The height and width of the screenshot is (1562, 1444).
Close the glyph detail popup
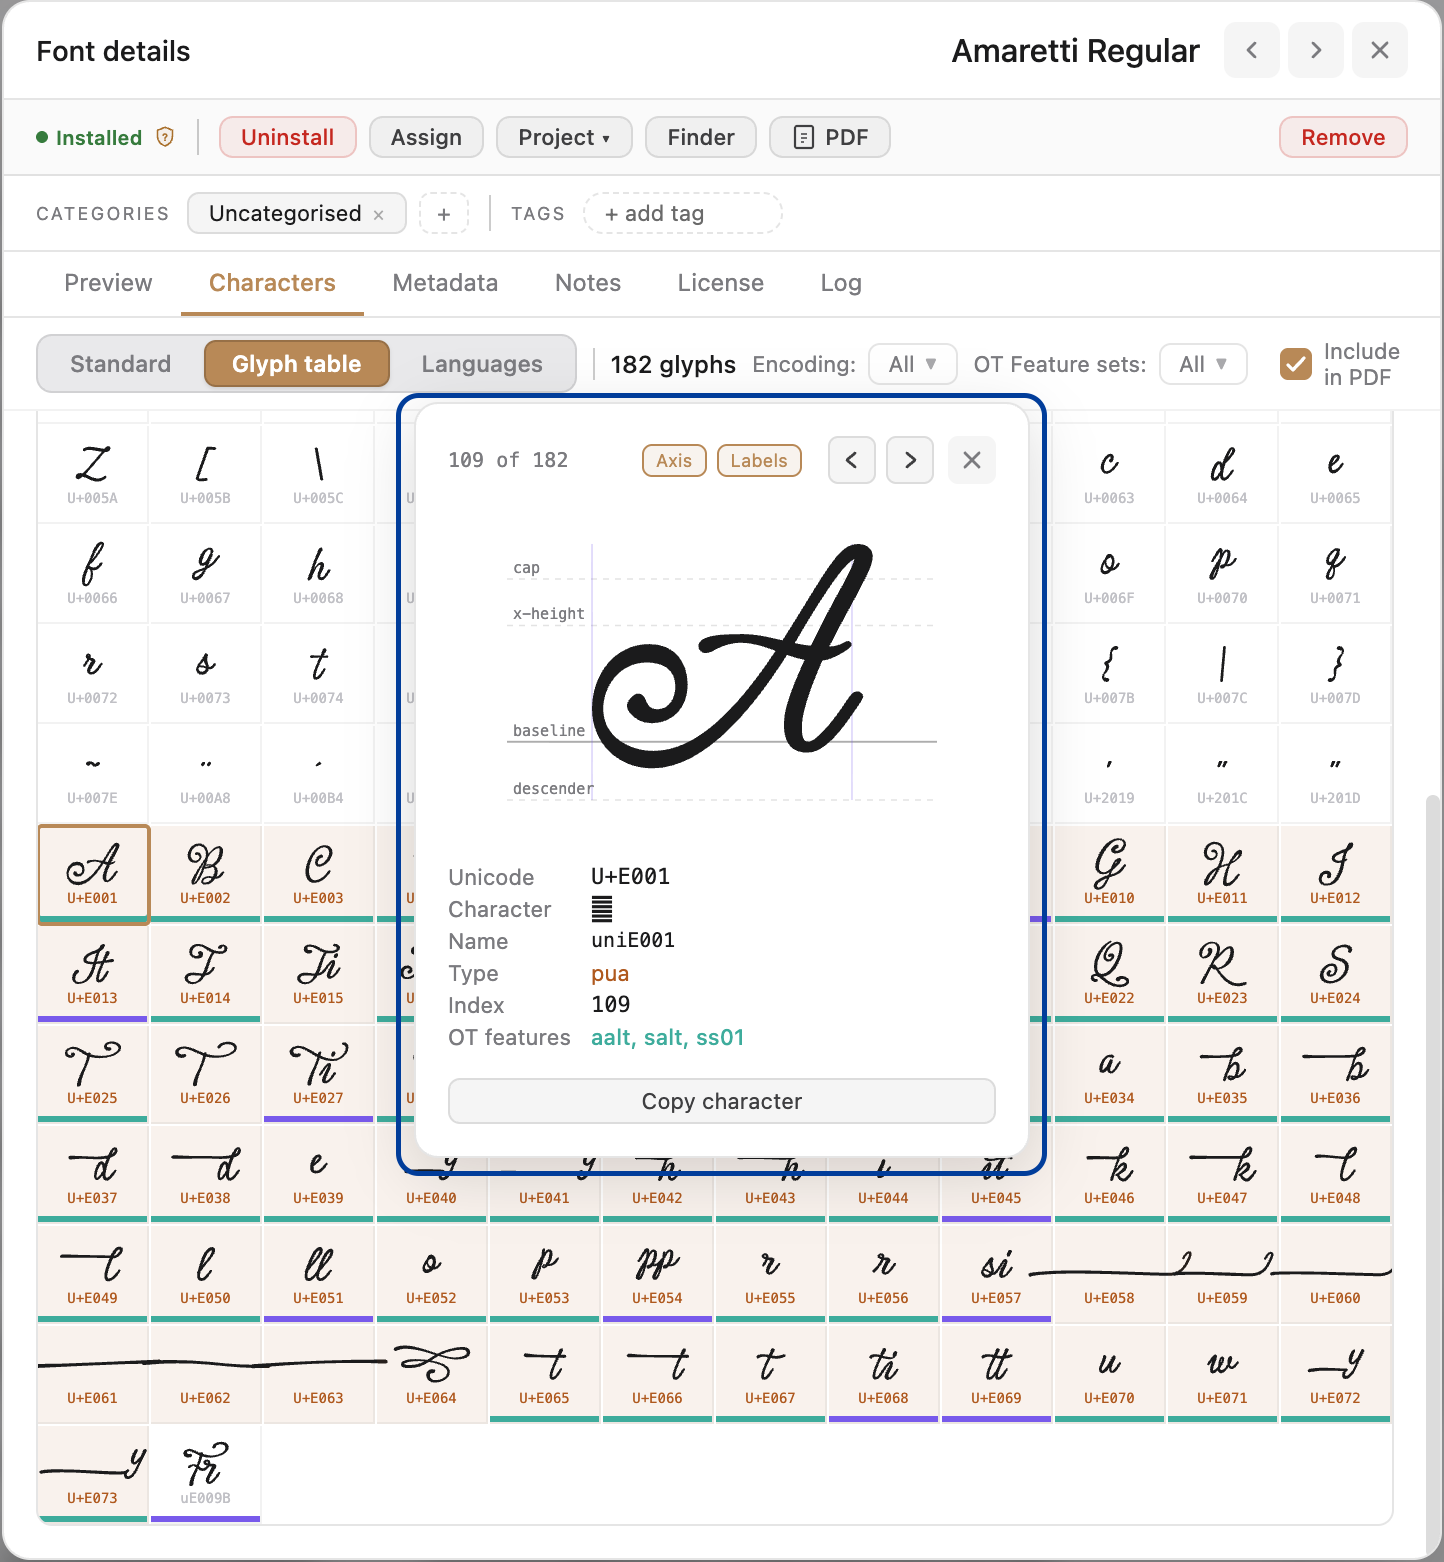click(x=972, y=460)
